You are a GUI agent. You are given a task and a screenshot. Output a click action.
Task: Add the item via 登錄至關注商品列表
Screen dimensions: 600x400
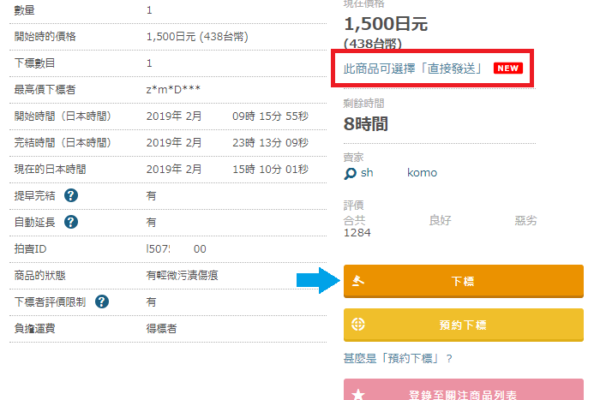[x=463, y=390]
